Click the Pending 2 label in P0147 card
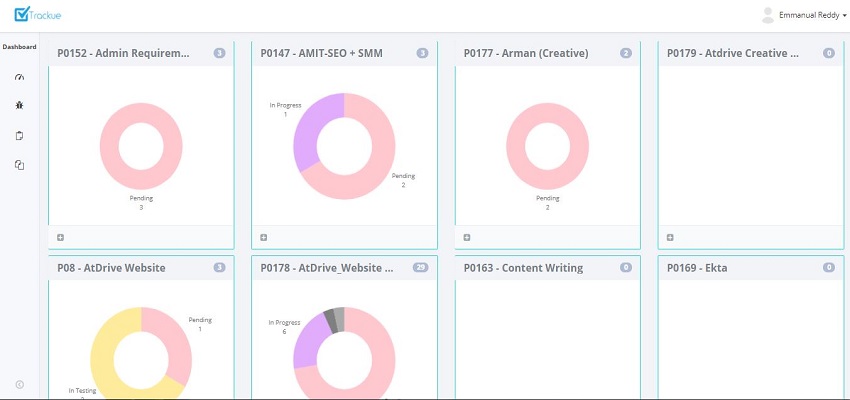Screen dimensions: 850x400 pos(403,180)
